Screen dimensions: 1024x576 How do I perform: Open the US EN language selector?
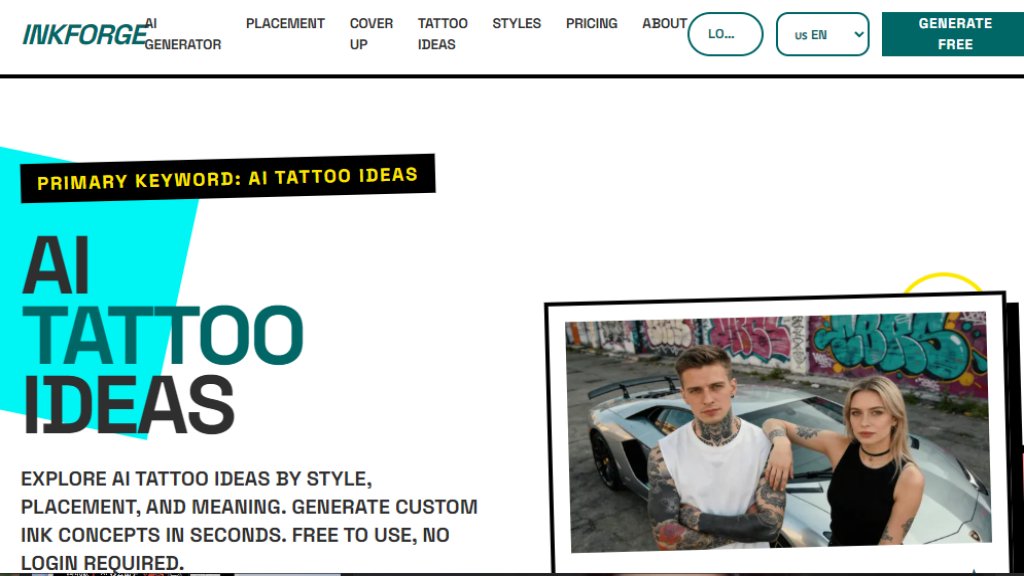point(822,34)
